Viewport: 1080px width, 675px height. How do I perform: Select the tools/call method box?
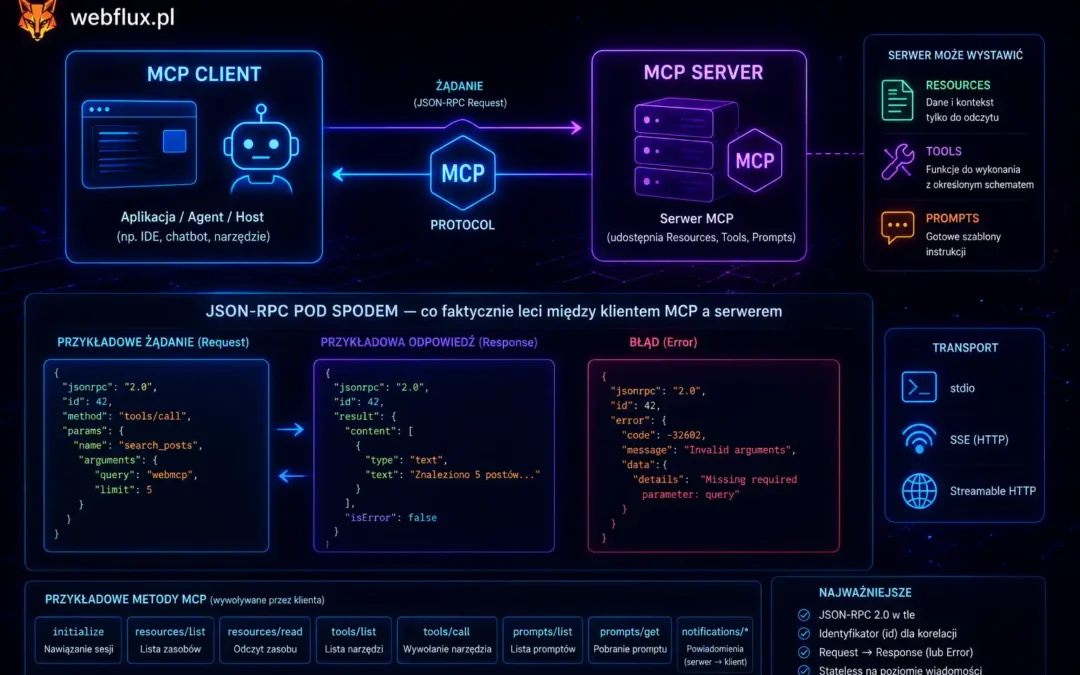(x=447, y=640)
